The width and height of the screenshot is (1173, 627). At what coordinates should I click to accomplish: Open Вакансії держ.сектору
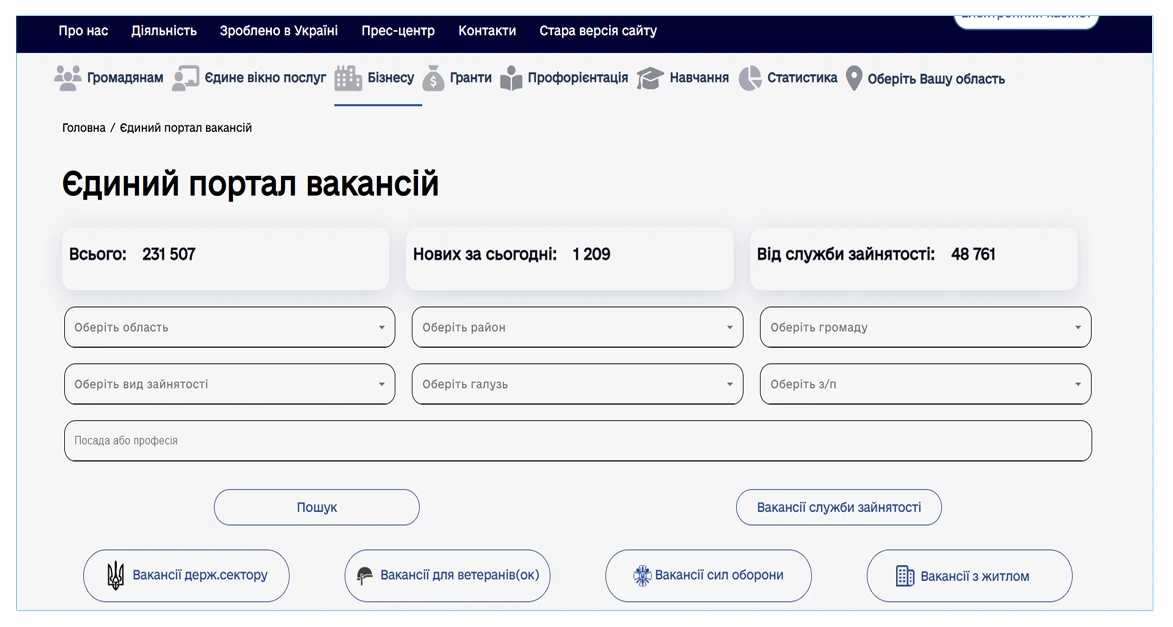click(186, 575)
